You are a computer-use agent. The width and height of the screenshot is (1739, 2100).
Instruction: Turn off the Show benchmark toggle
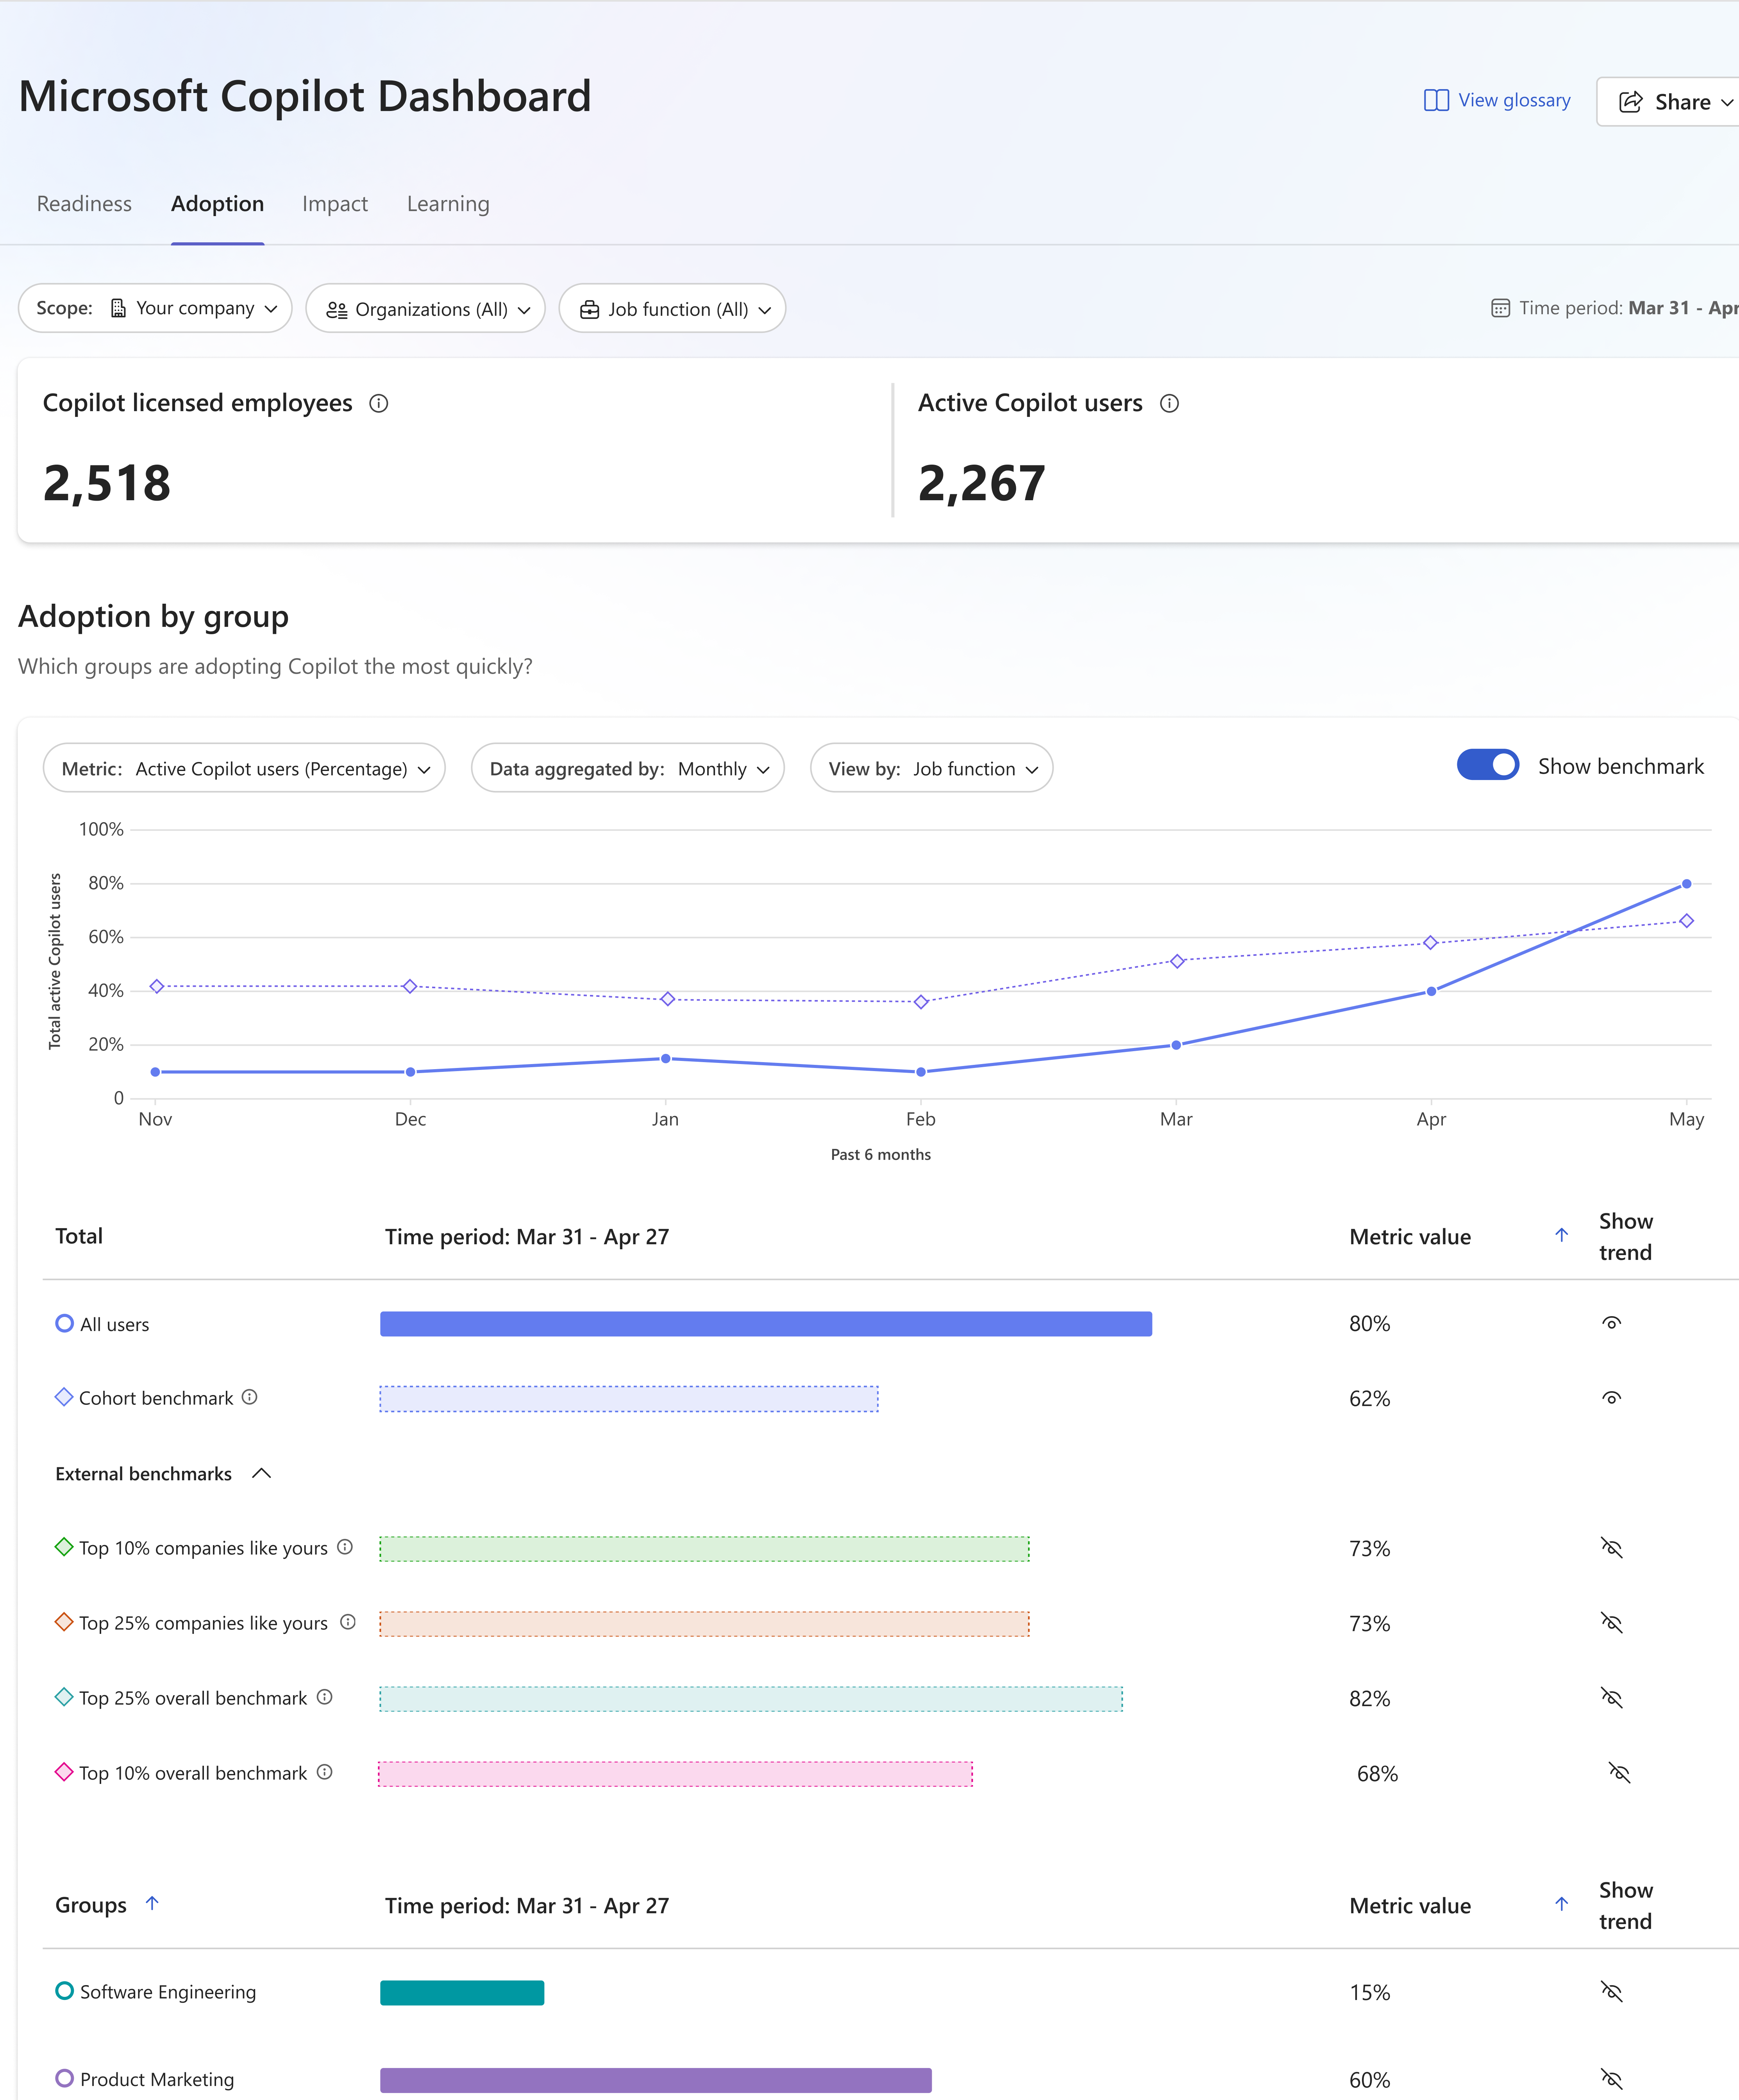click(1488, 765)
